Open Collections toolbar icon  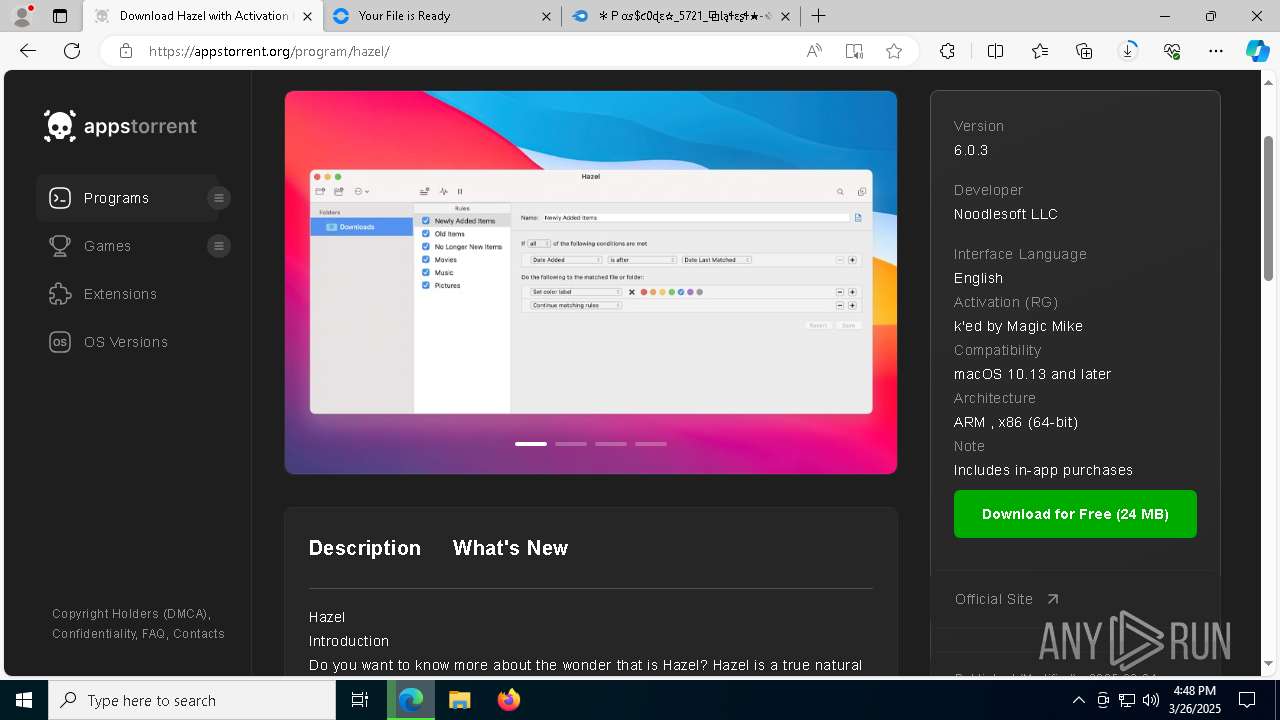click(x=1084, y=51)
